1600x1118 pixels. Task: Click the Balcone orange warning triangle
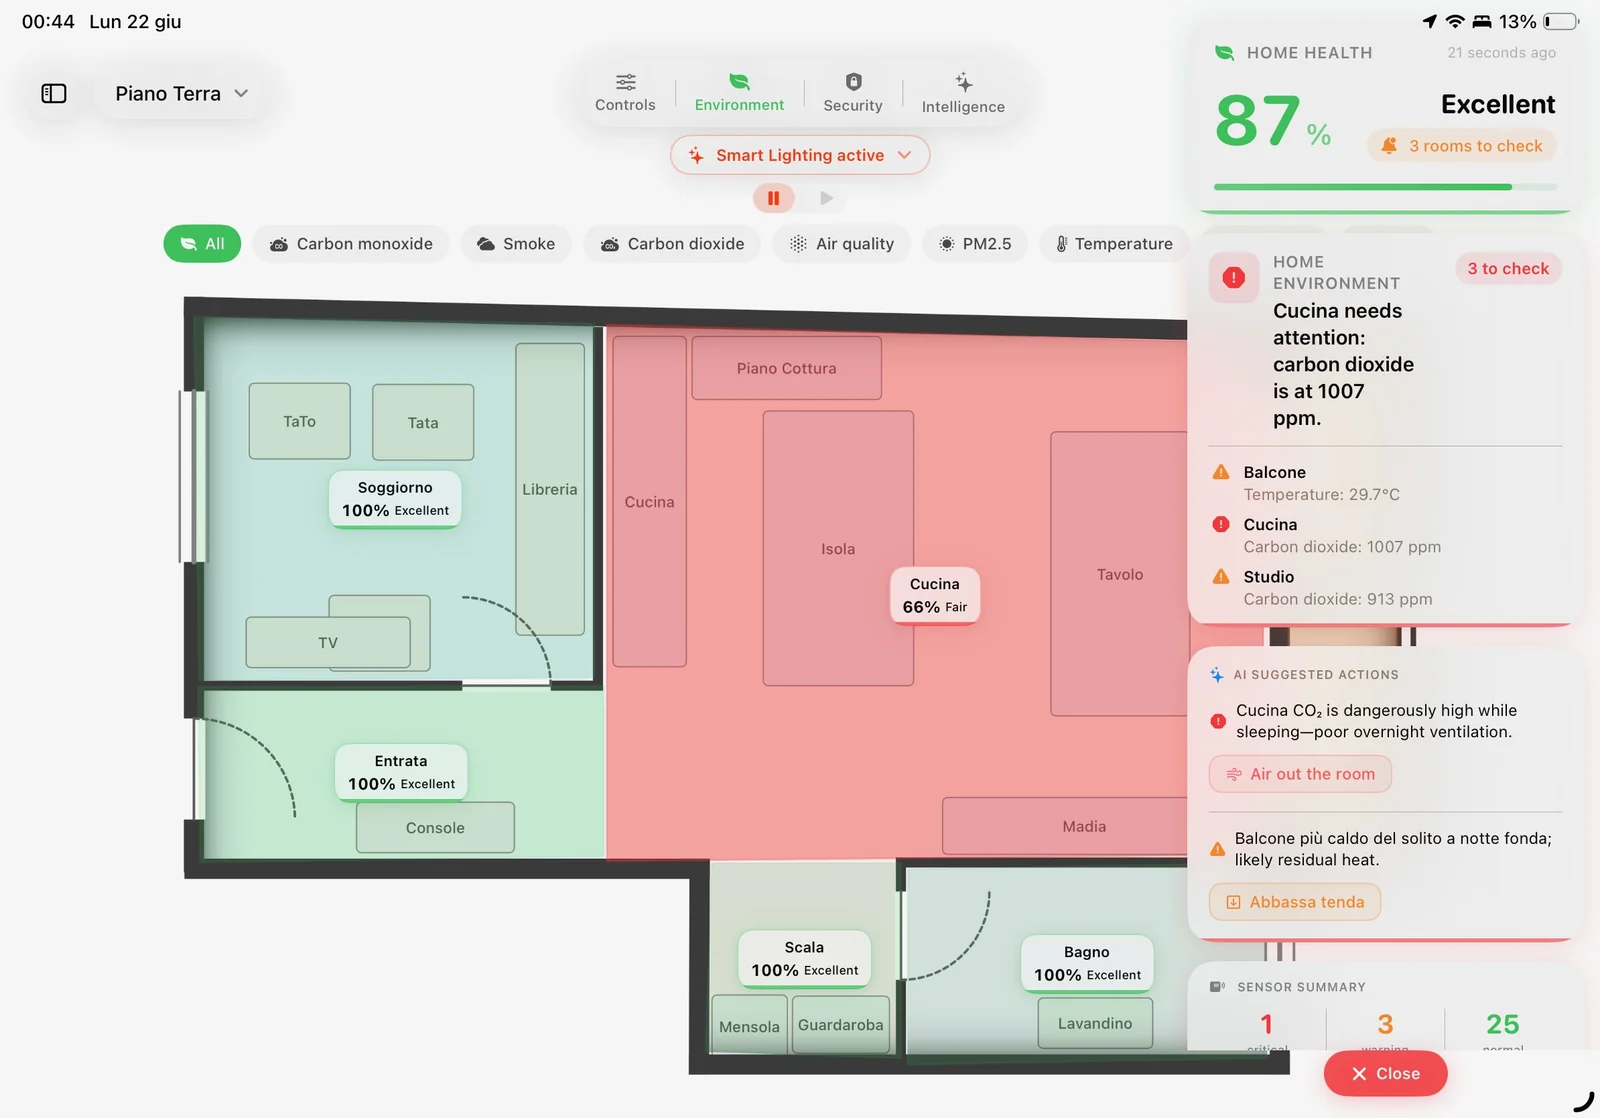coord(1221,472)
